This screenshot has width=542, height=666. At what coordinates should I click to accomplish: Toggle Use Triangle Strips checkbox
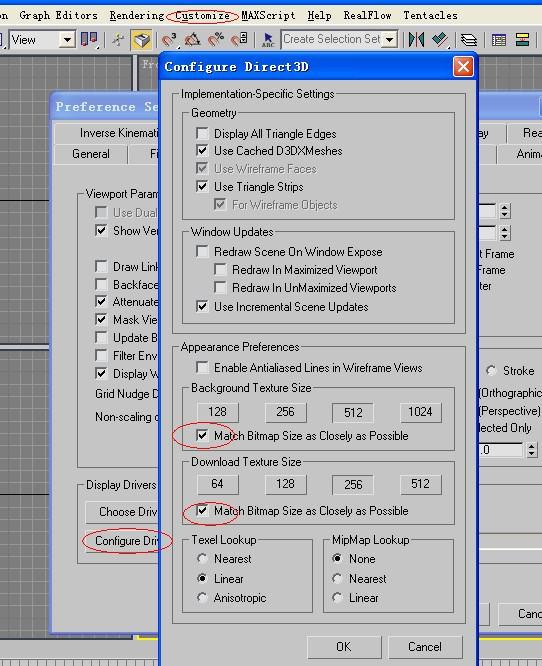pyautogui.click(x=202, y=186)
